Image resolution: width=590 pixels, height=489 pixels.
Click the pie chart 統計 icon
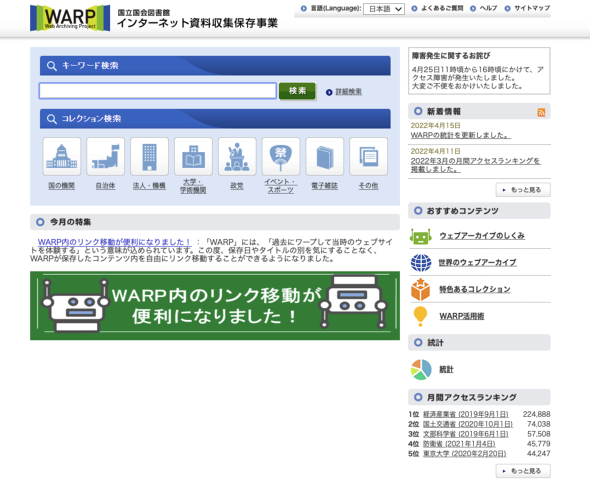click(x=421, y=369)
